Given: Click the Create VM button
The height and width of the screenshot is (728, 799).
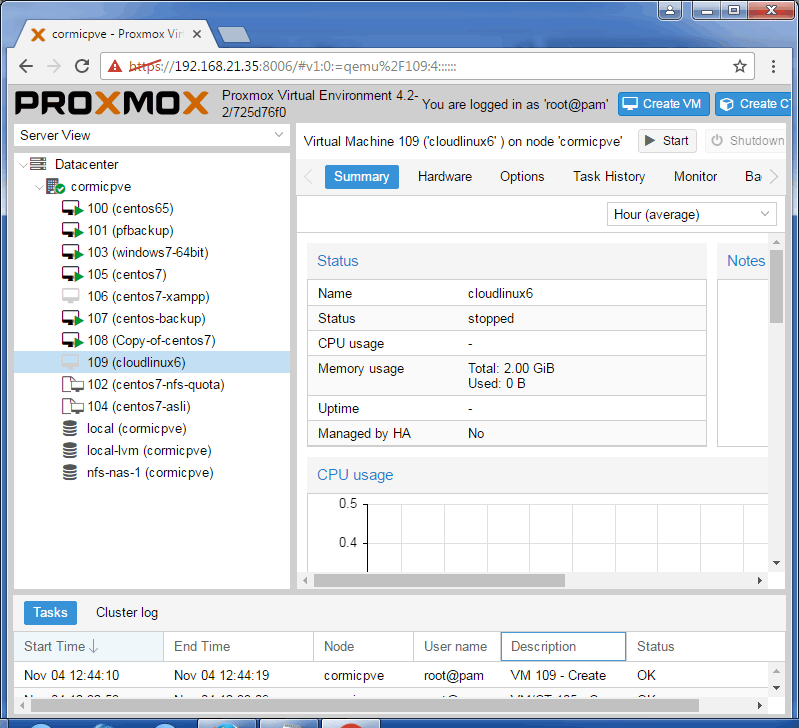Looking at the screenshot, I should point(663,104).
